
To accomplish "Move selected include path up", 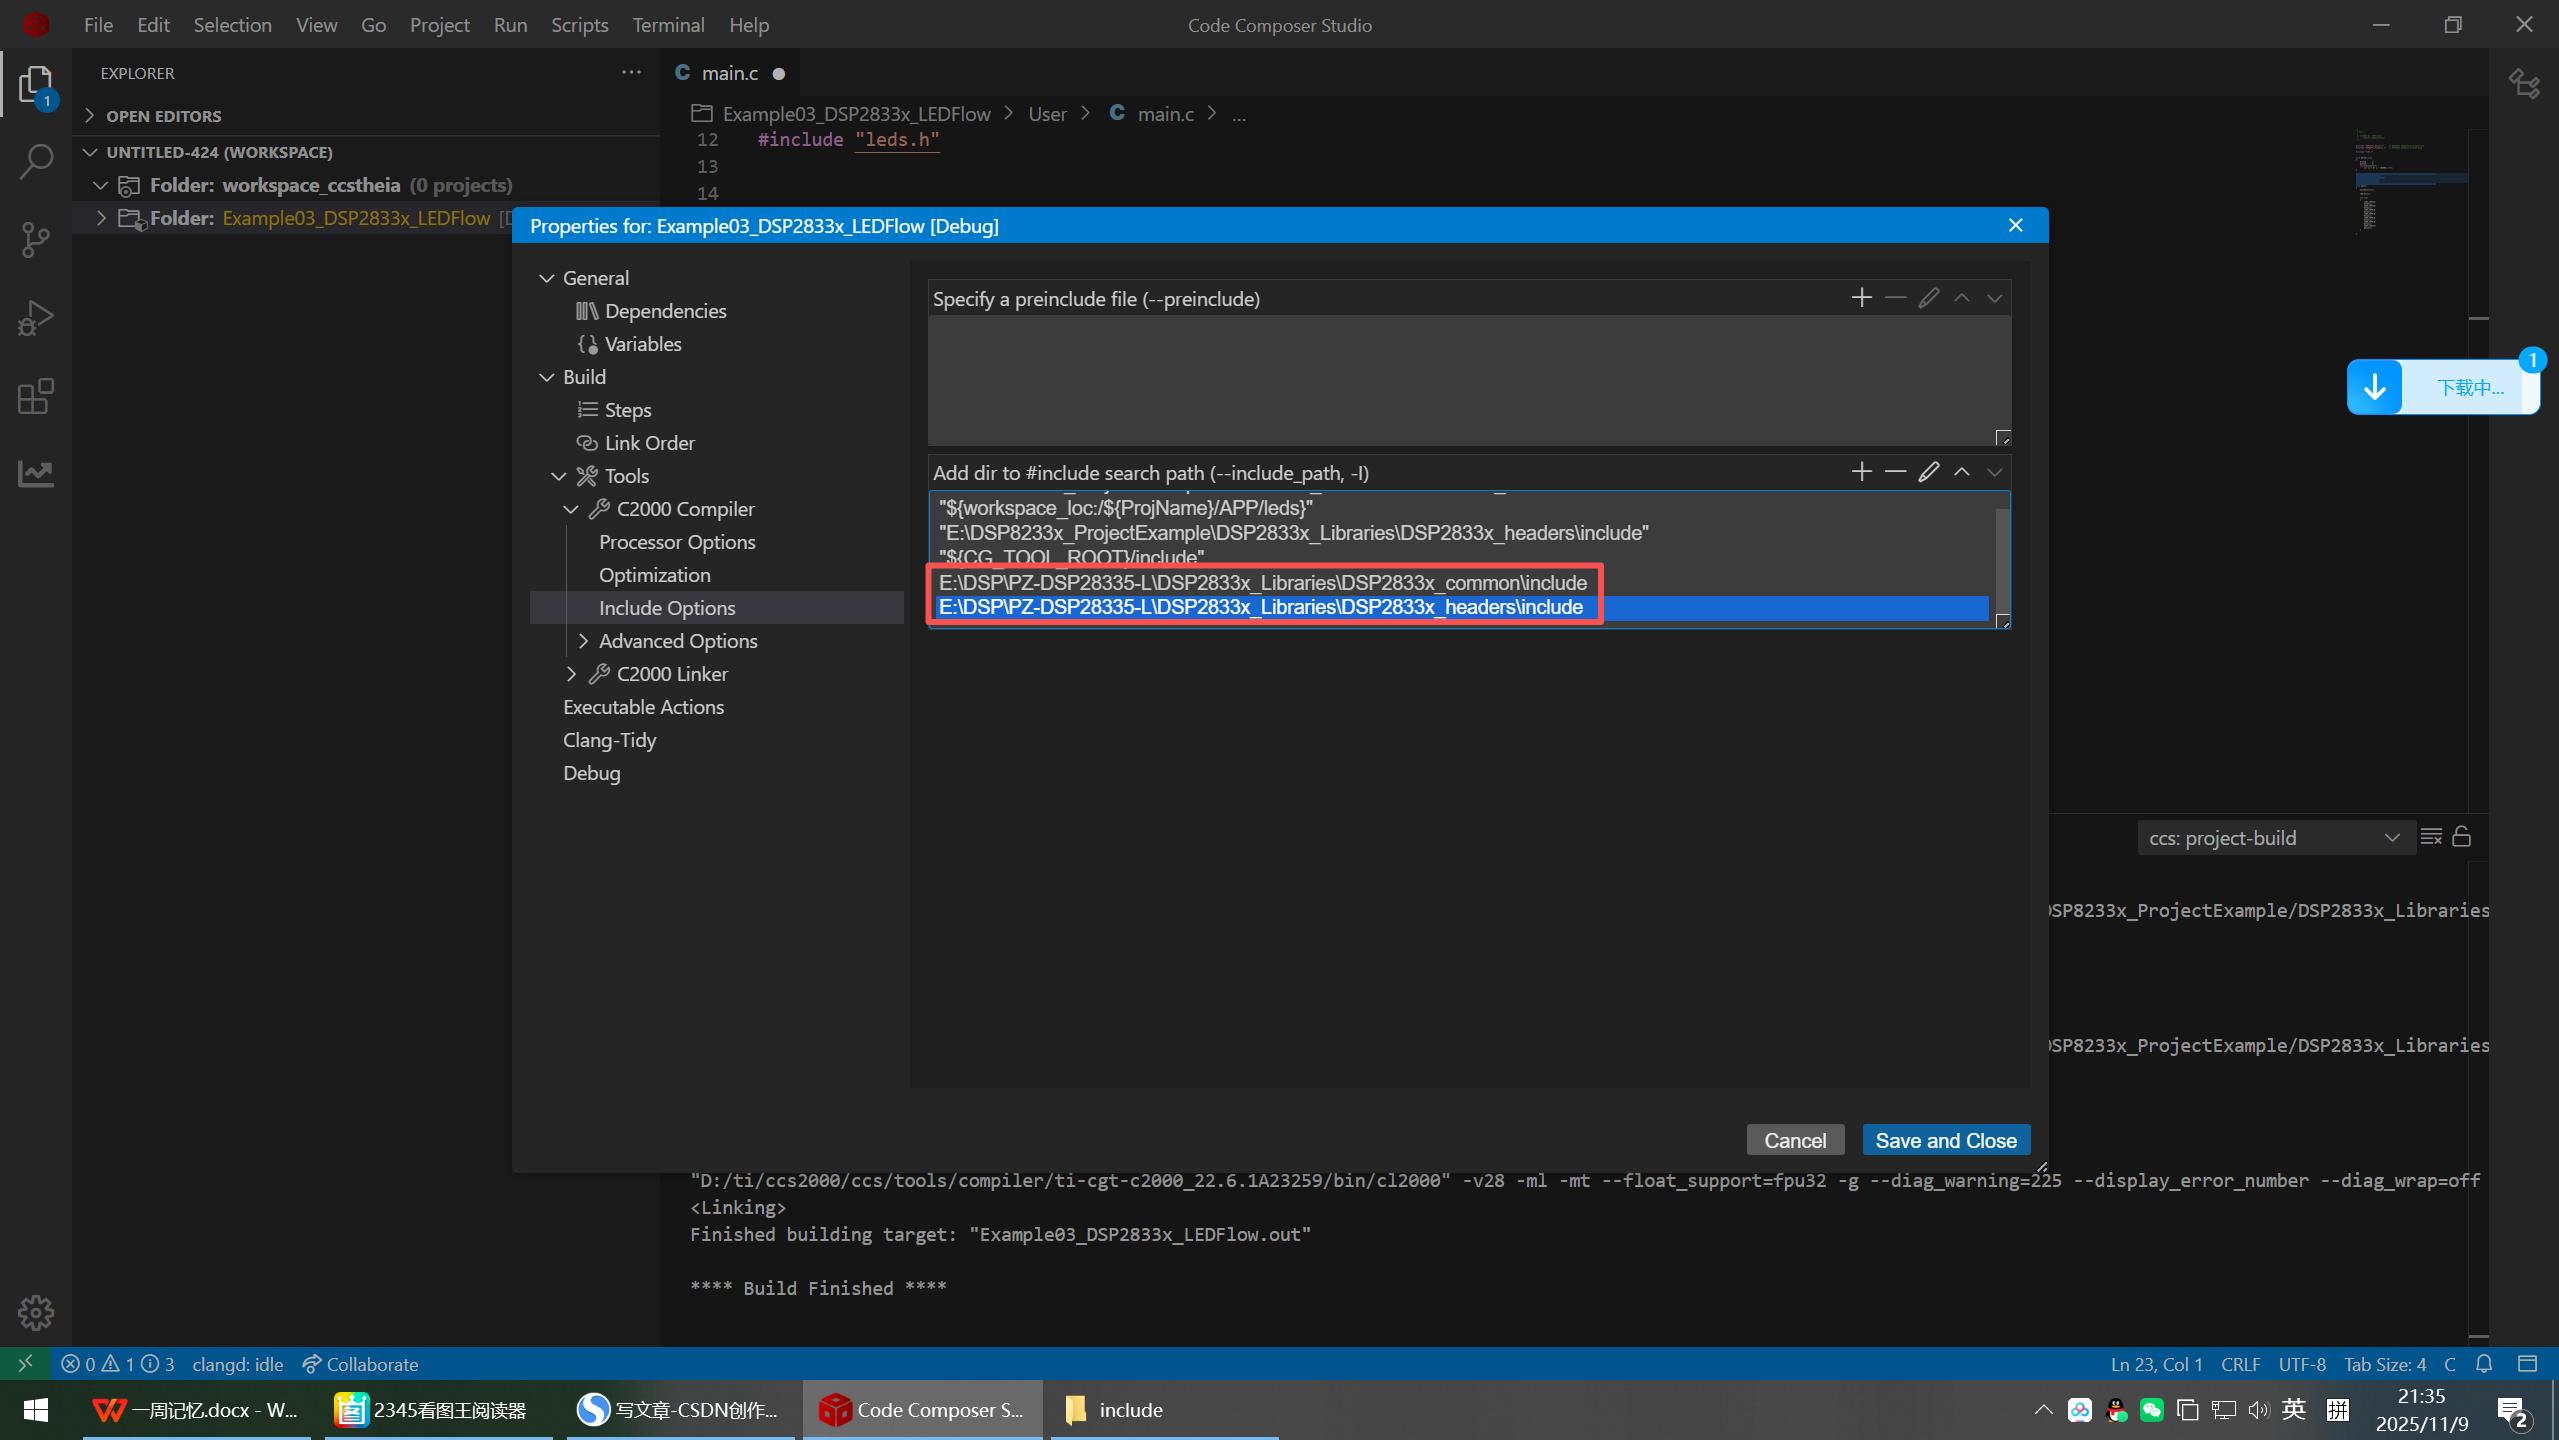I will pyautogui.click(x=1962, y=472).
